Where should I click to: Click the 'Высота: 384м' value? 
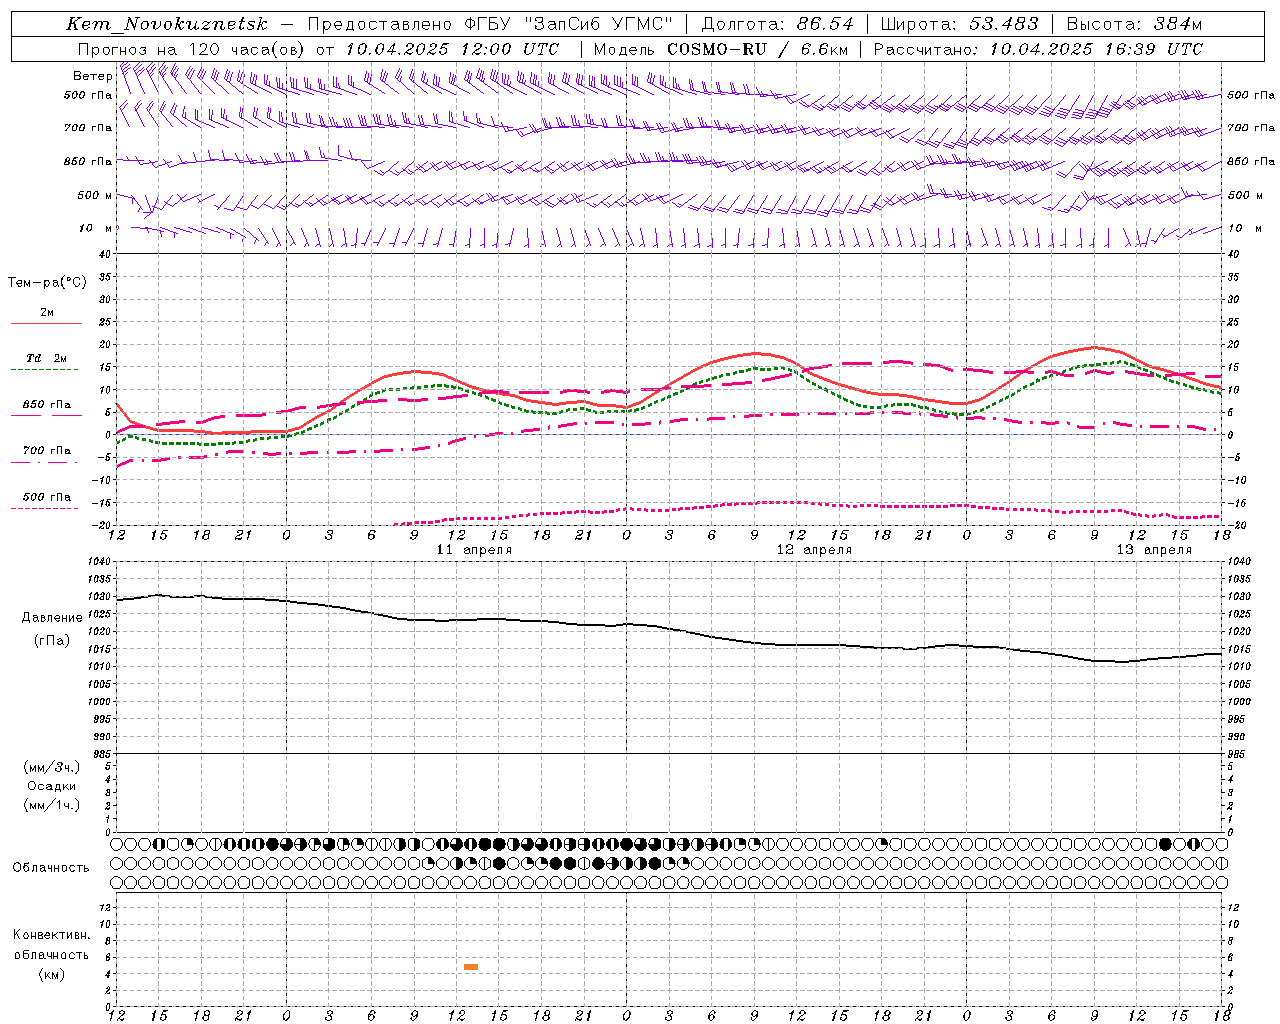click(x=1134, y=24)
